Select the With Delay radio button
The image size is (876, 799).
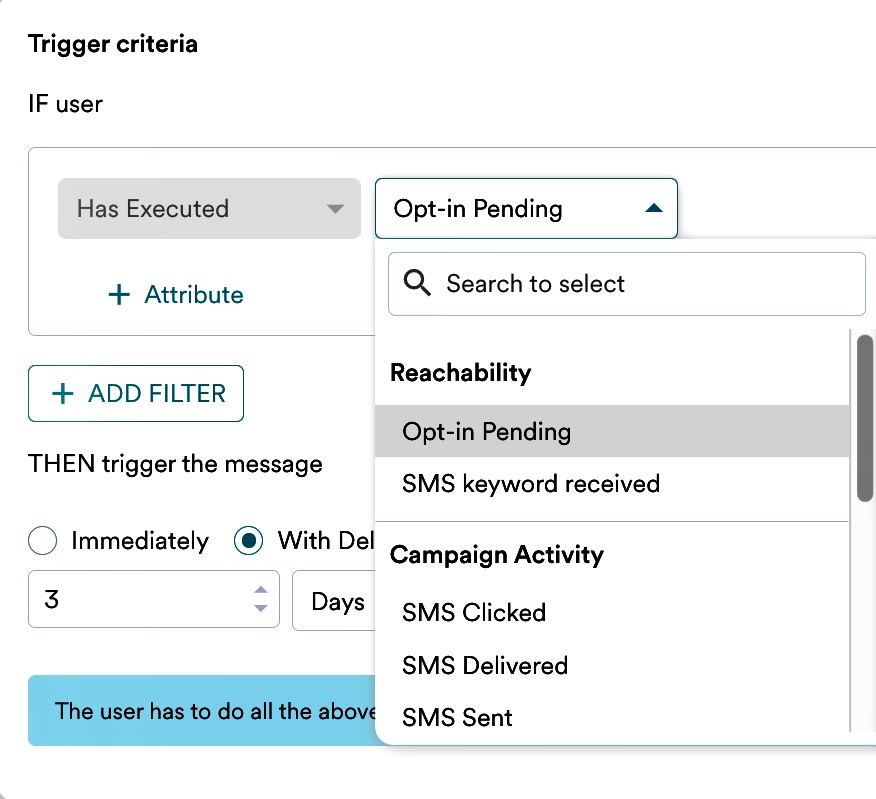[248, 542]
